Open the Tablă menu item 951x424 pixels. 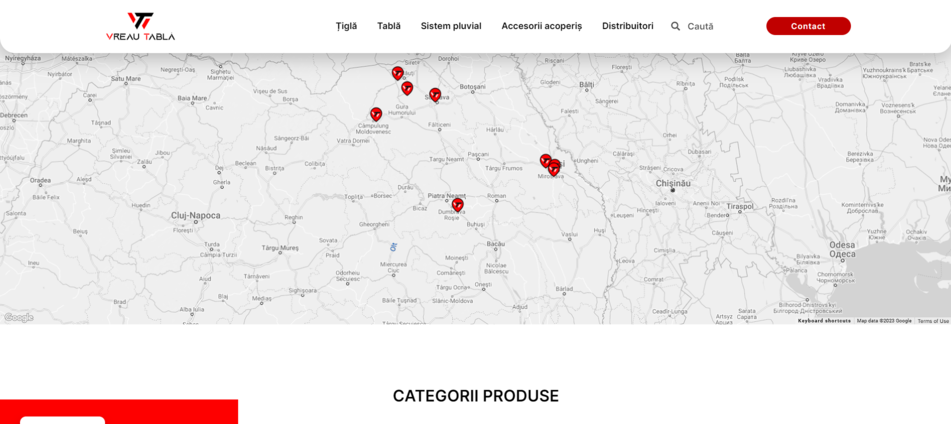[388, 26]
